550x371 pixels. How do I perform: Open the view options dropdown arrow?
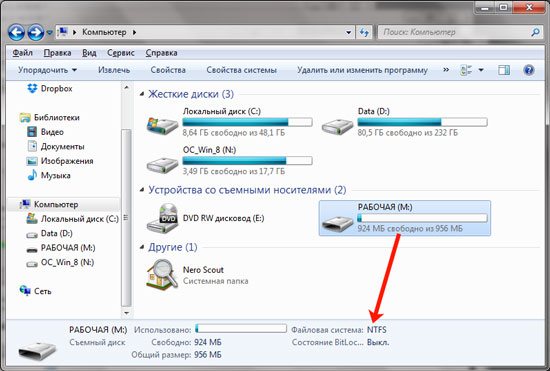click(481, 70)
